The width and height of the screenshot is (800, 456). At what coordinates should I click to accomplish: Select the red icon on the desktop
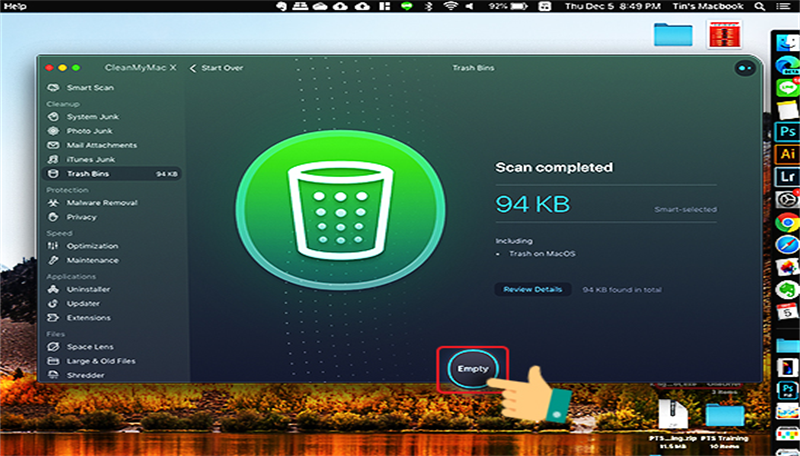pos(724,34)
